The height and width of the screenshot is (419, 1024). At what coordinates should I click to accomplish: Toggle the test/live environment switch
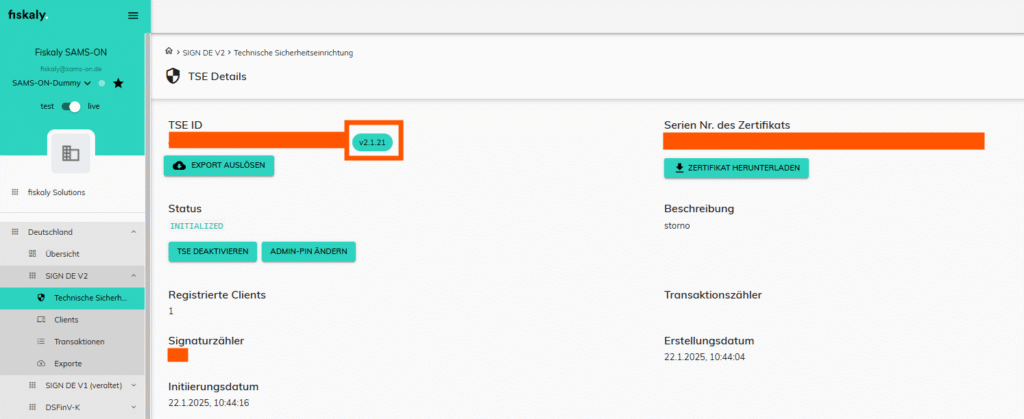point(72,106)
